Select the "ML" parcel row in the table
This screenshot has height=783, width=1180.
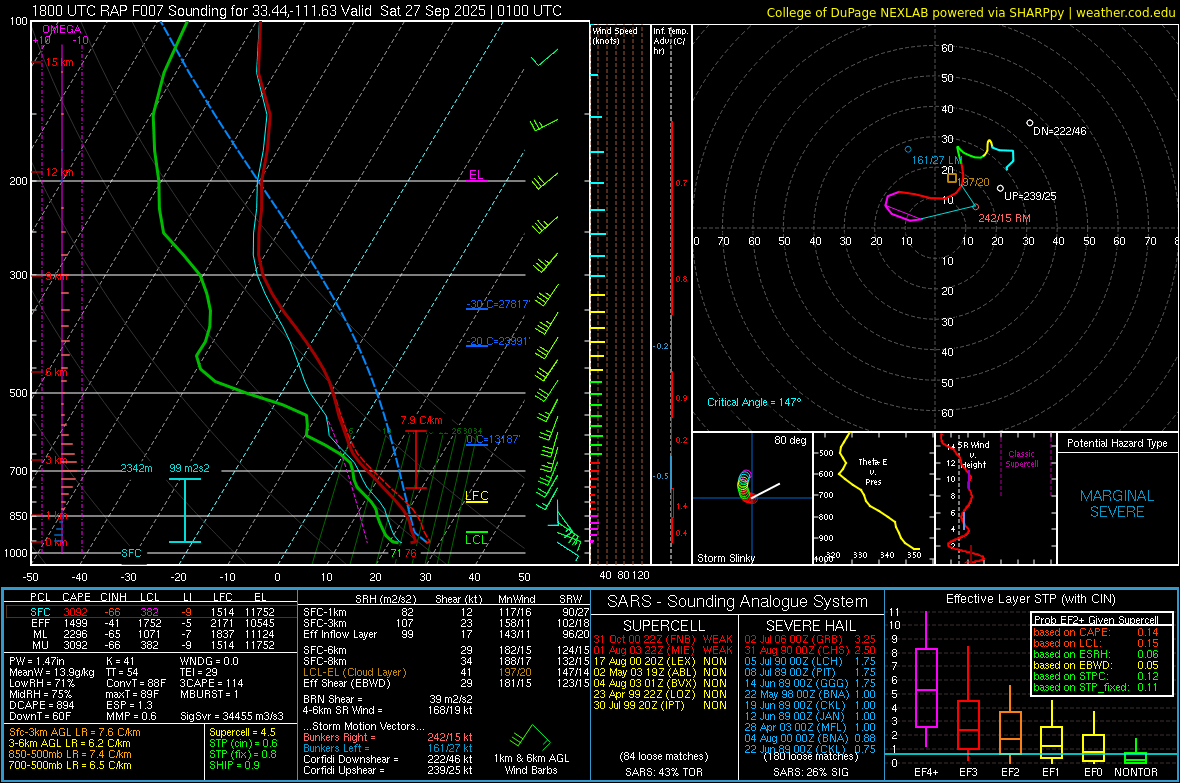tap(151, 634)
